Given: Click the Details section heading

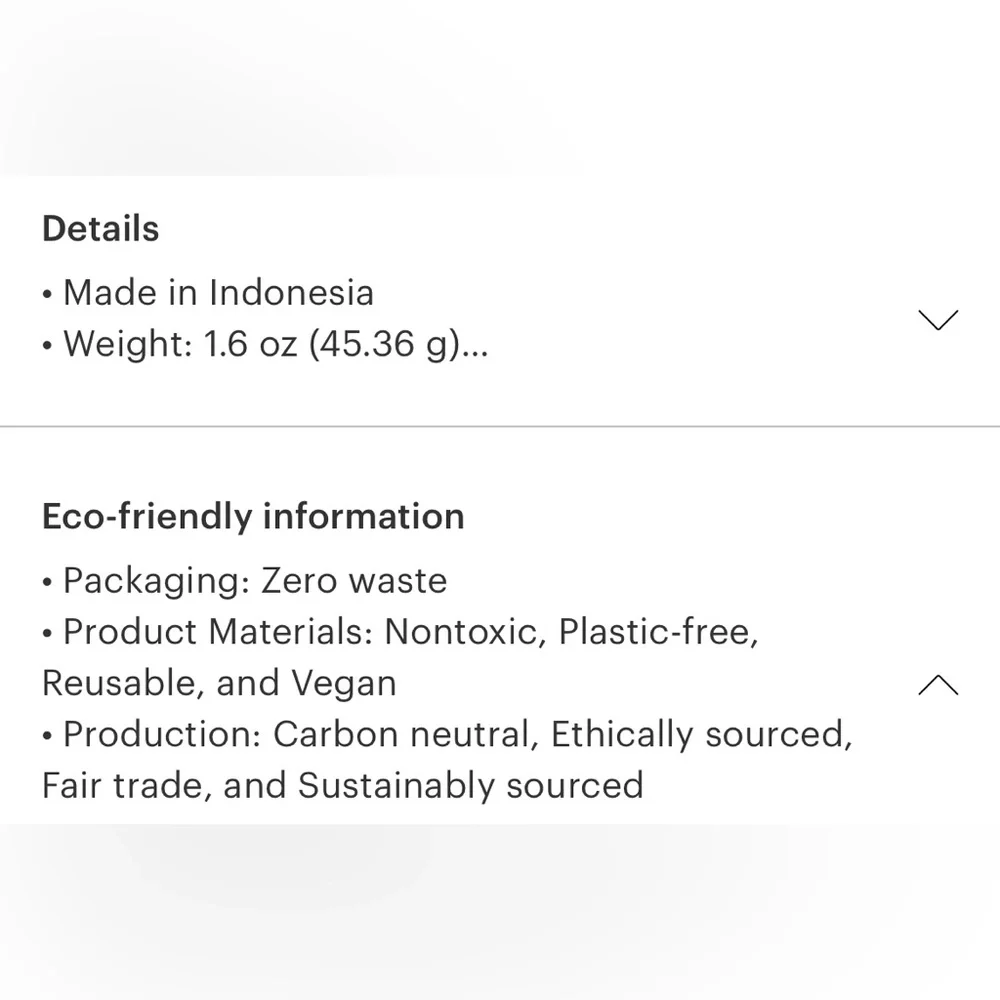Looking at the screenshot, I should 100,228.
